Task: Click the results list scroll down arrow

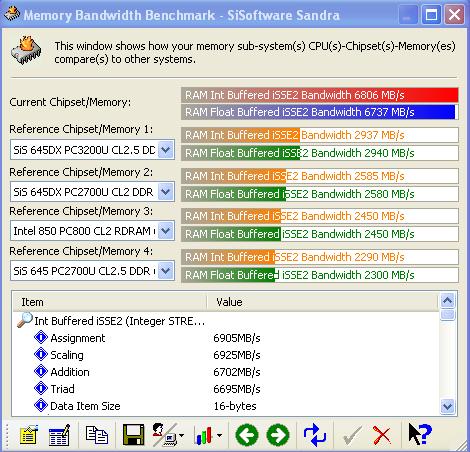Action: tap(447, 406)
